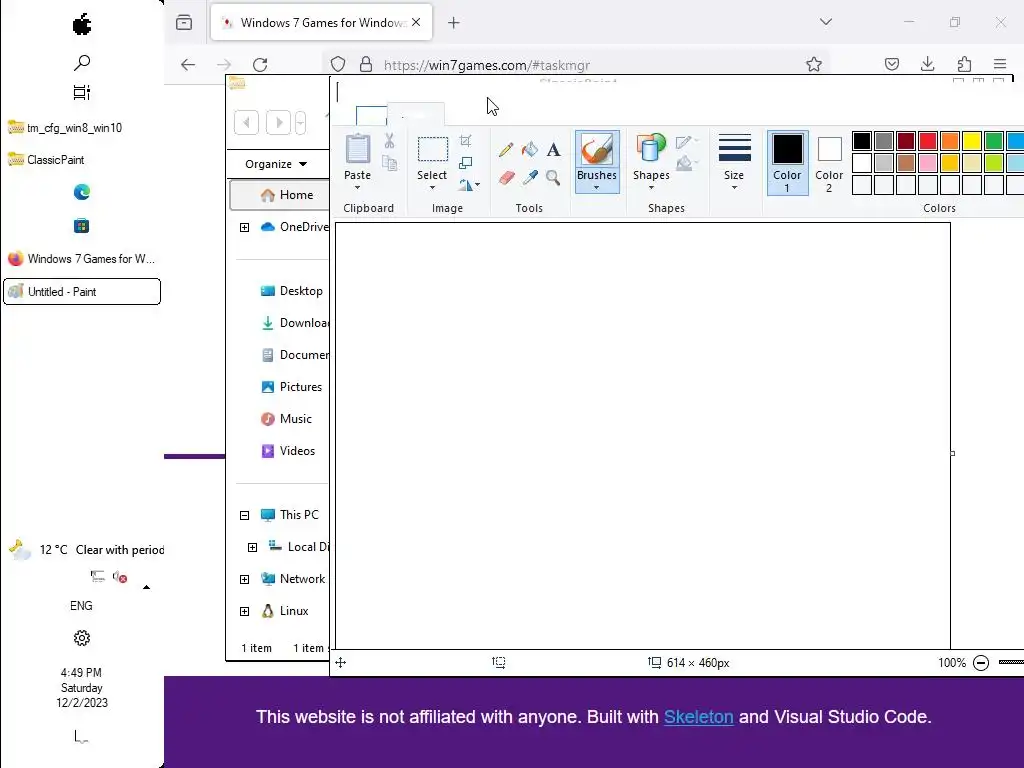Click the Cut scissors icon

click(389, 140)
